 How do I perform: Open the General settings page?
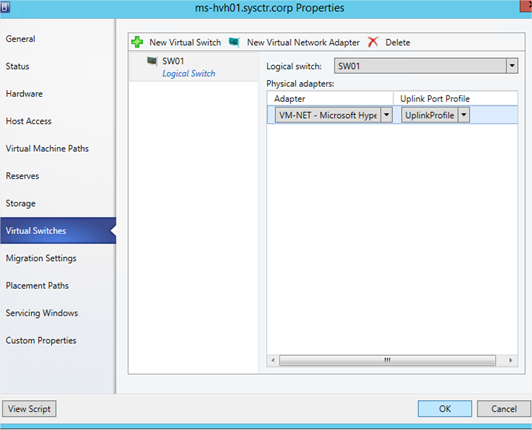click(x=20, y=39)
